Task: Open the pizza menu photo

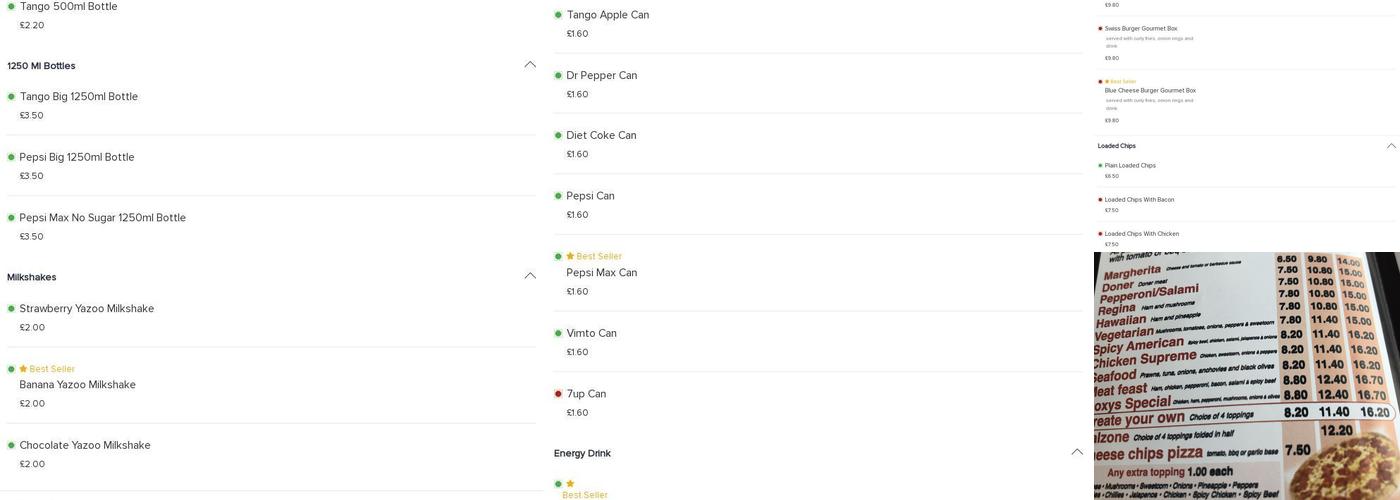Action: [1246, 376]
